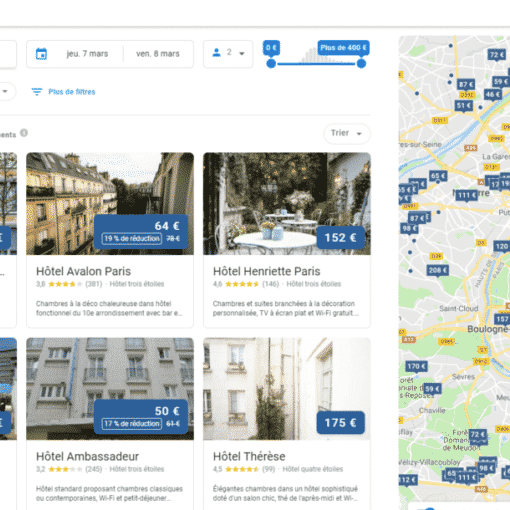
Task: Click the Hôtel Thérèse title
Action: [249, 456]
